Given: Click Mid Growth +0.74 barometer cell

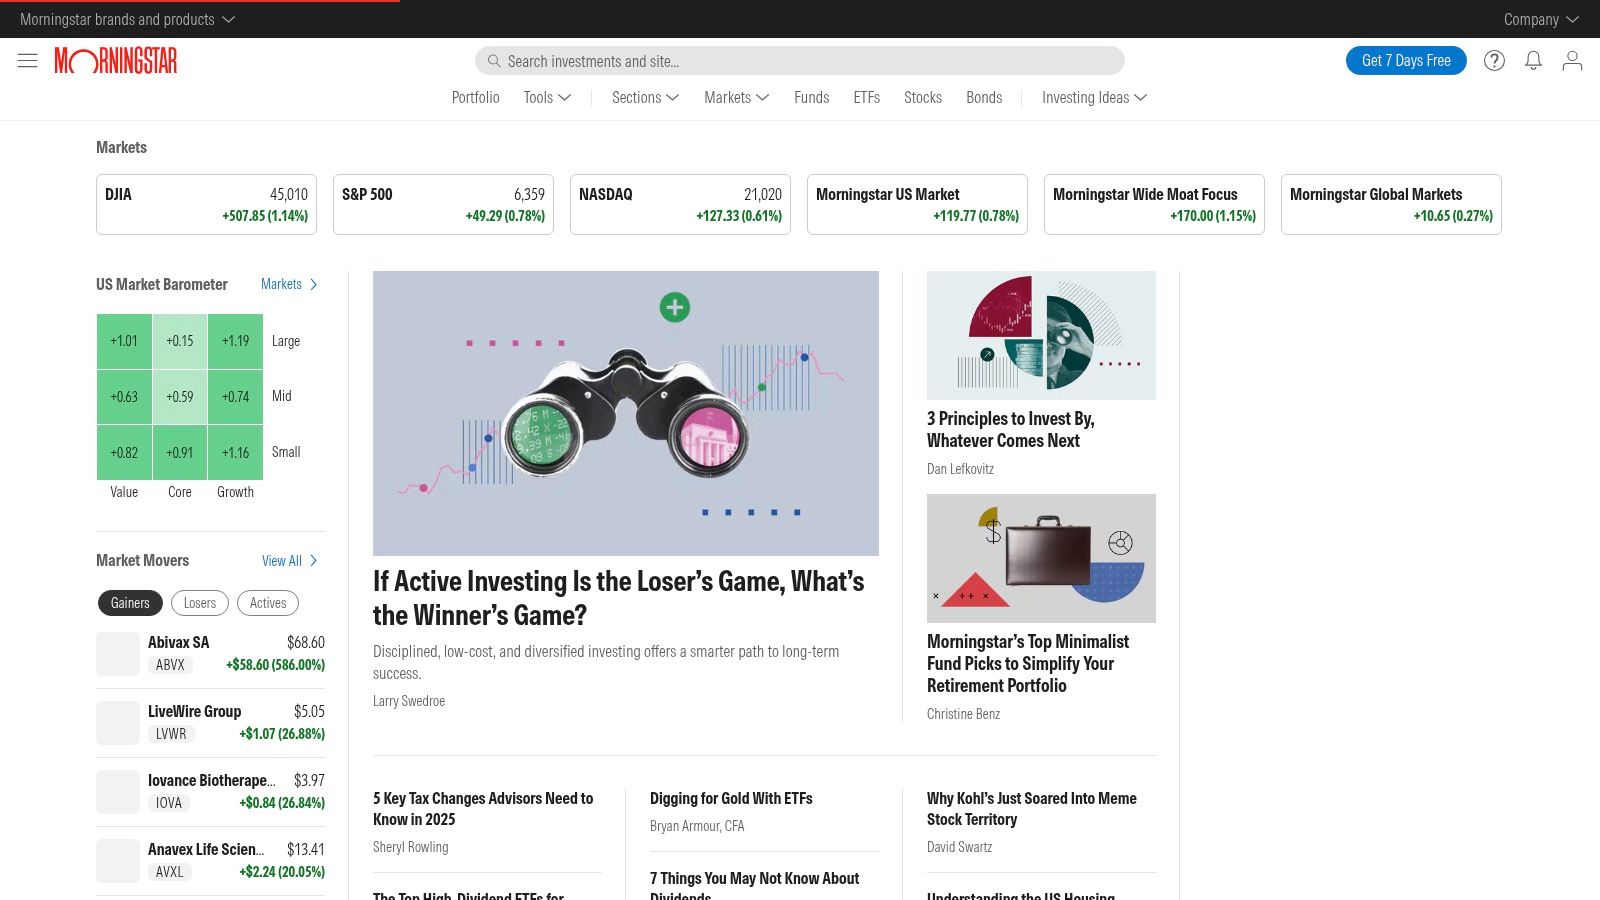Looking at the screenshot, I should point(236,397).
